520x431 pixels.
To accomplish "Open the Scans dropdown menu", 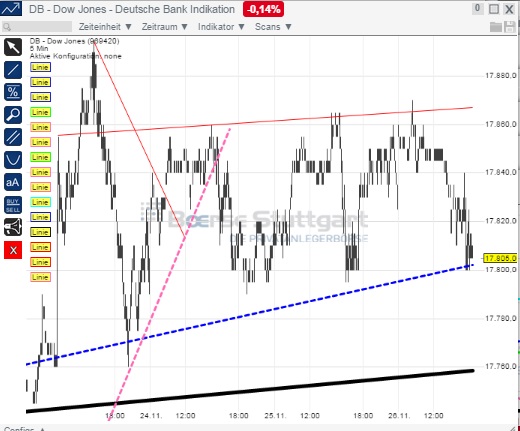I will click(273, 27).
